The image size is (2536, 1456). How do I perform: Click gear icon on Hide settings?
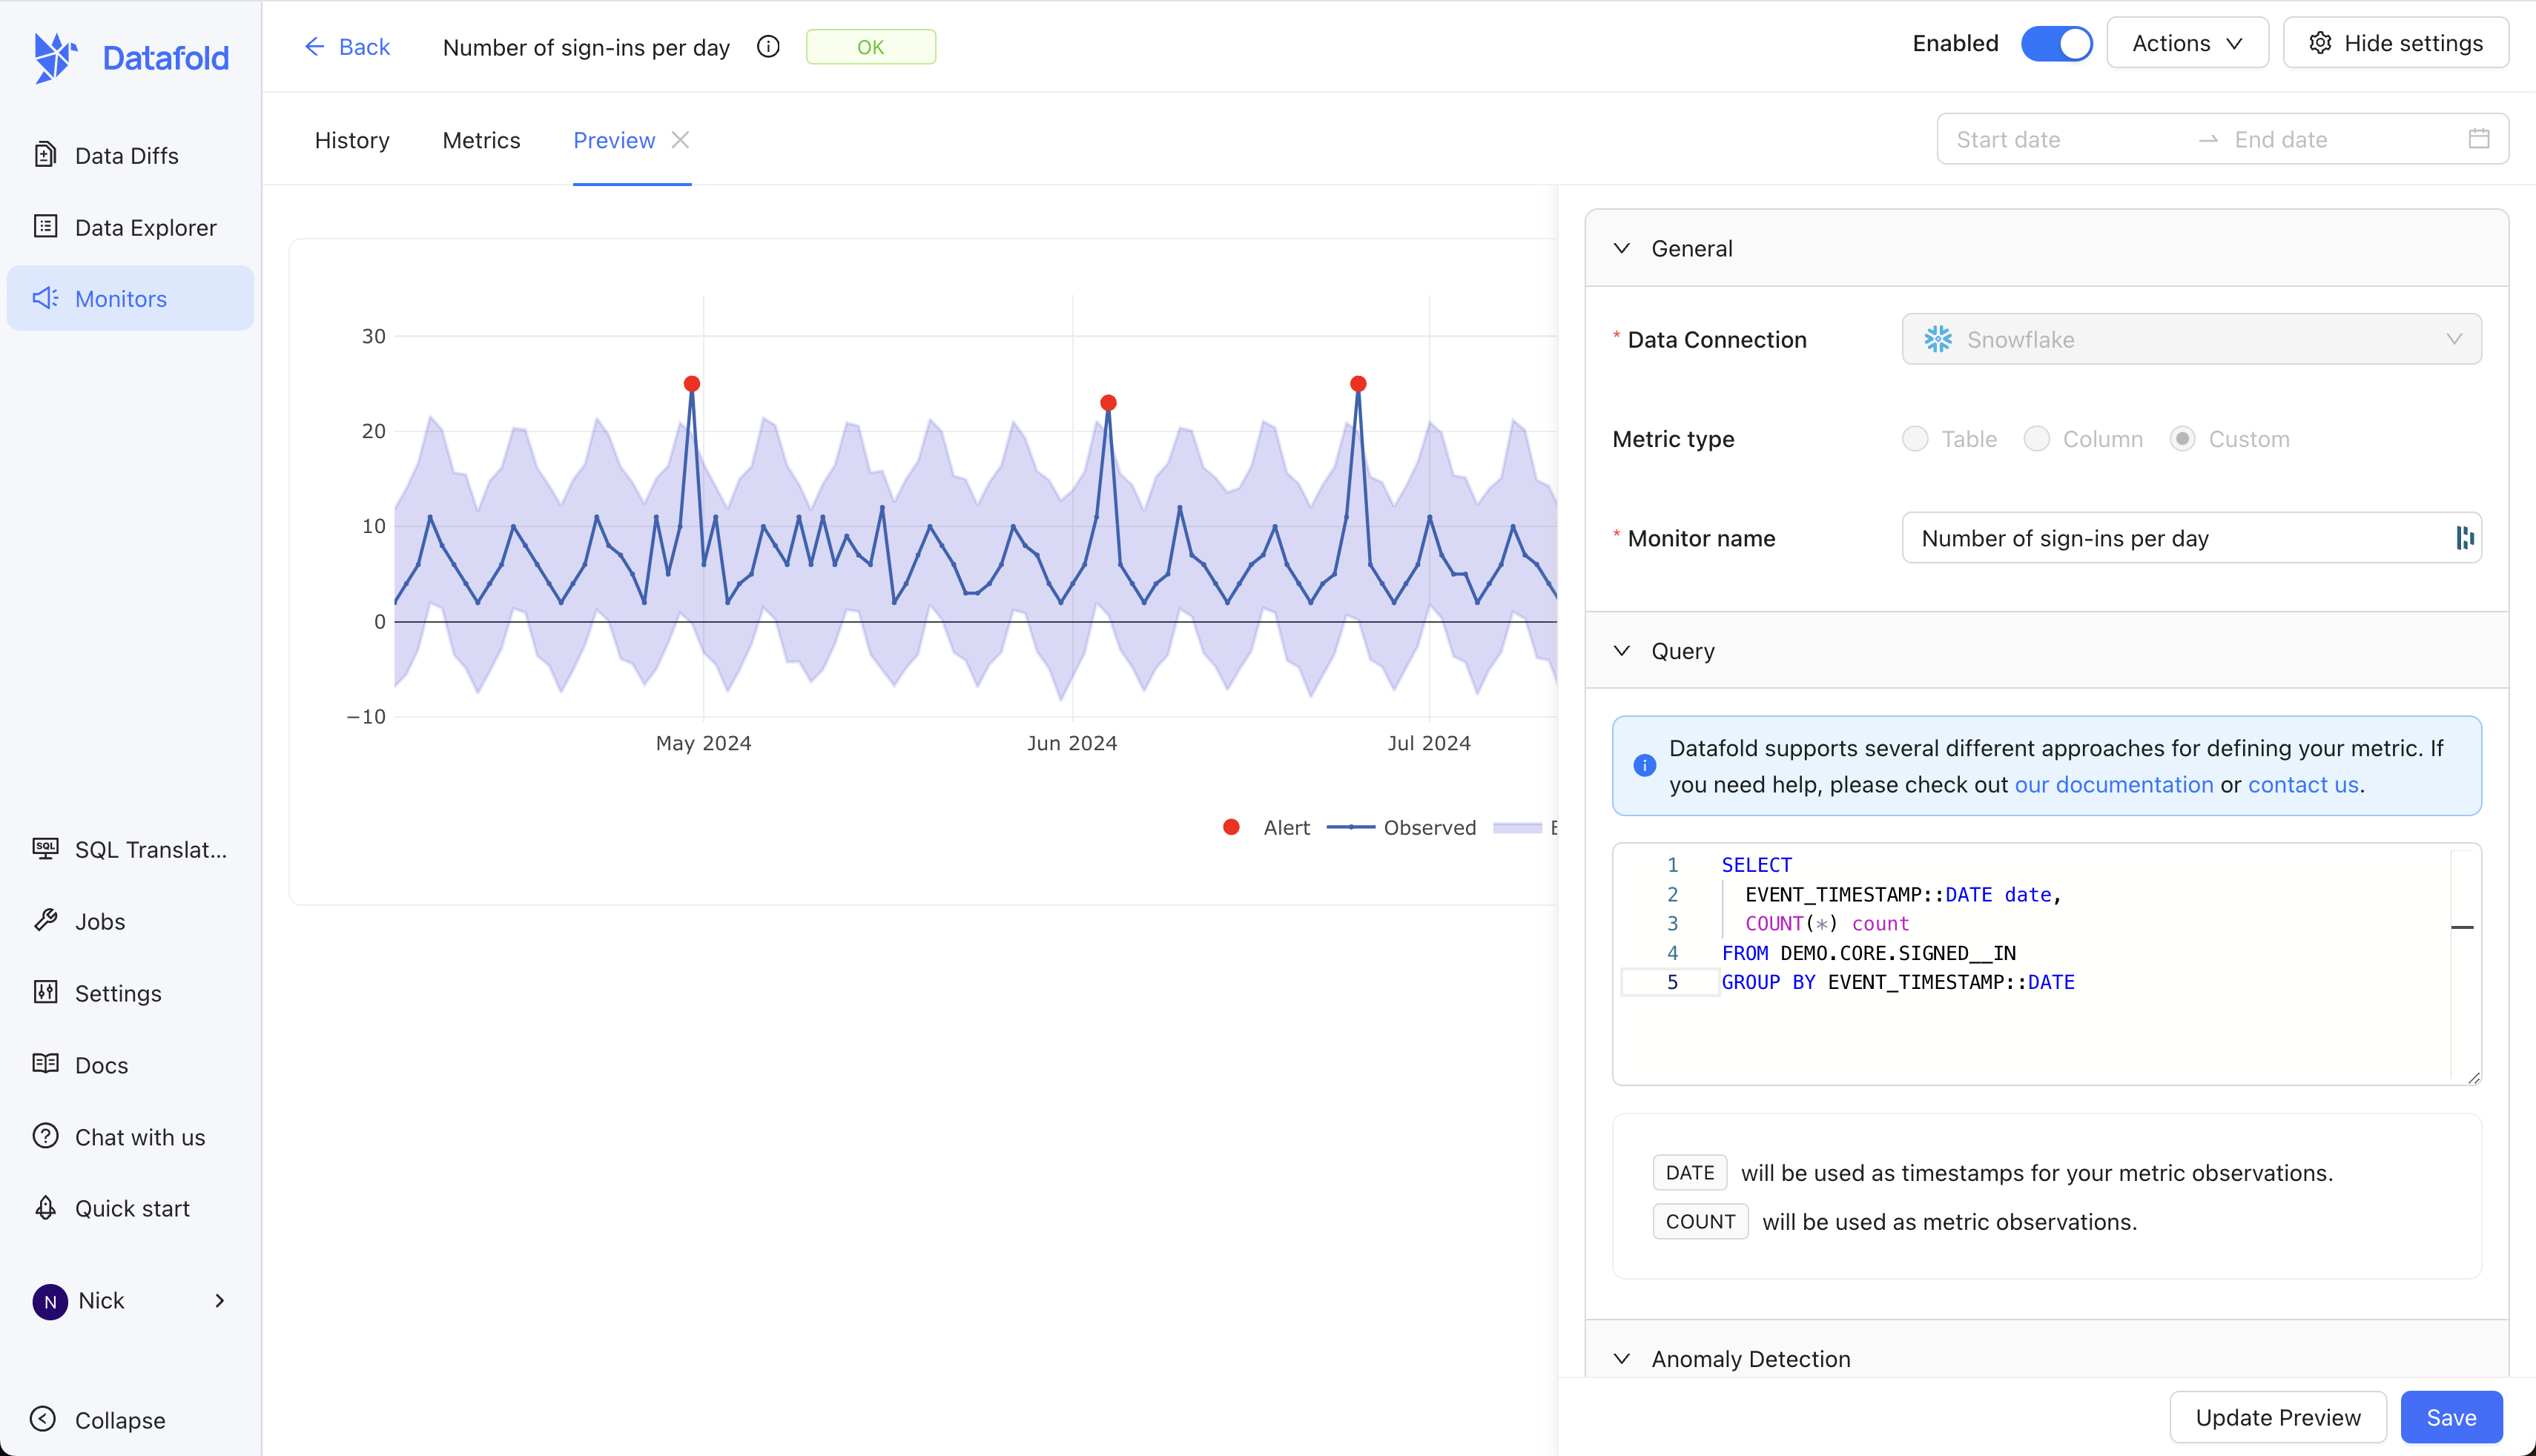2320,43
